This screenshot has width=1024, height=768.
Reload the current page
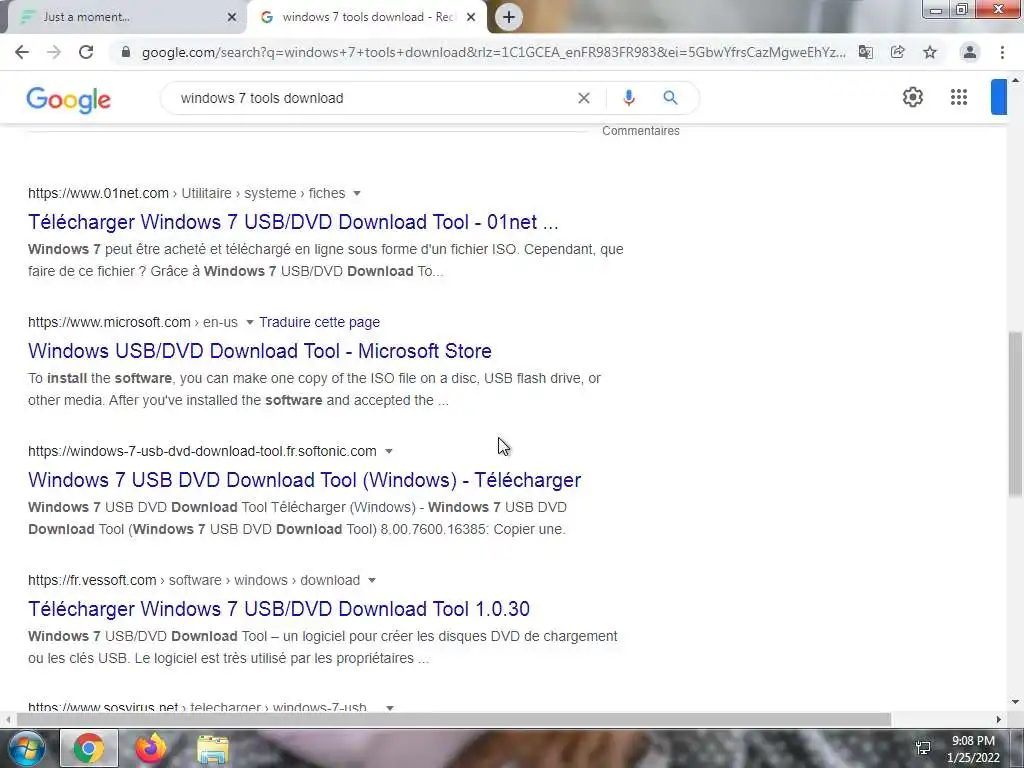click(x=86, y=52)
